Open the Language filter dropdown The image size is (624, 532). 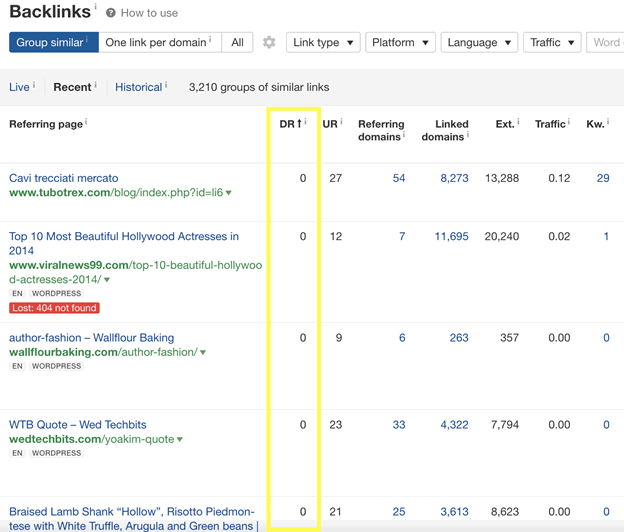pos(479,42)
